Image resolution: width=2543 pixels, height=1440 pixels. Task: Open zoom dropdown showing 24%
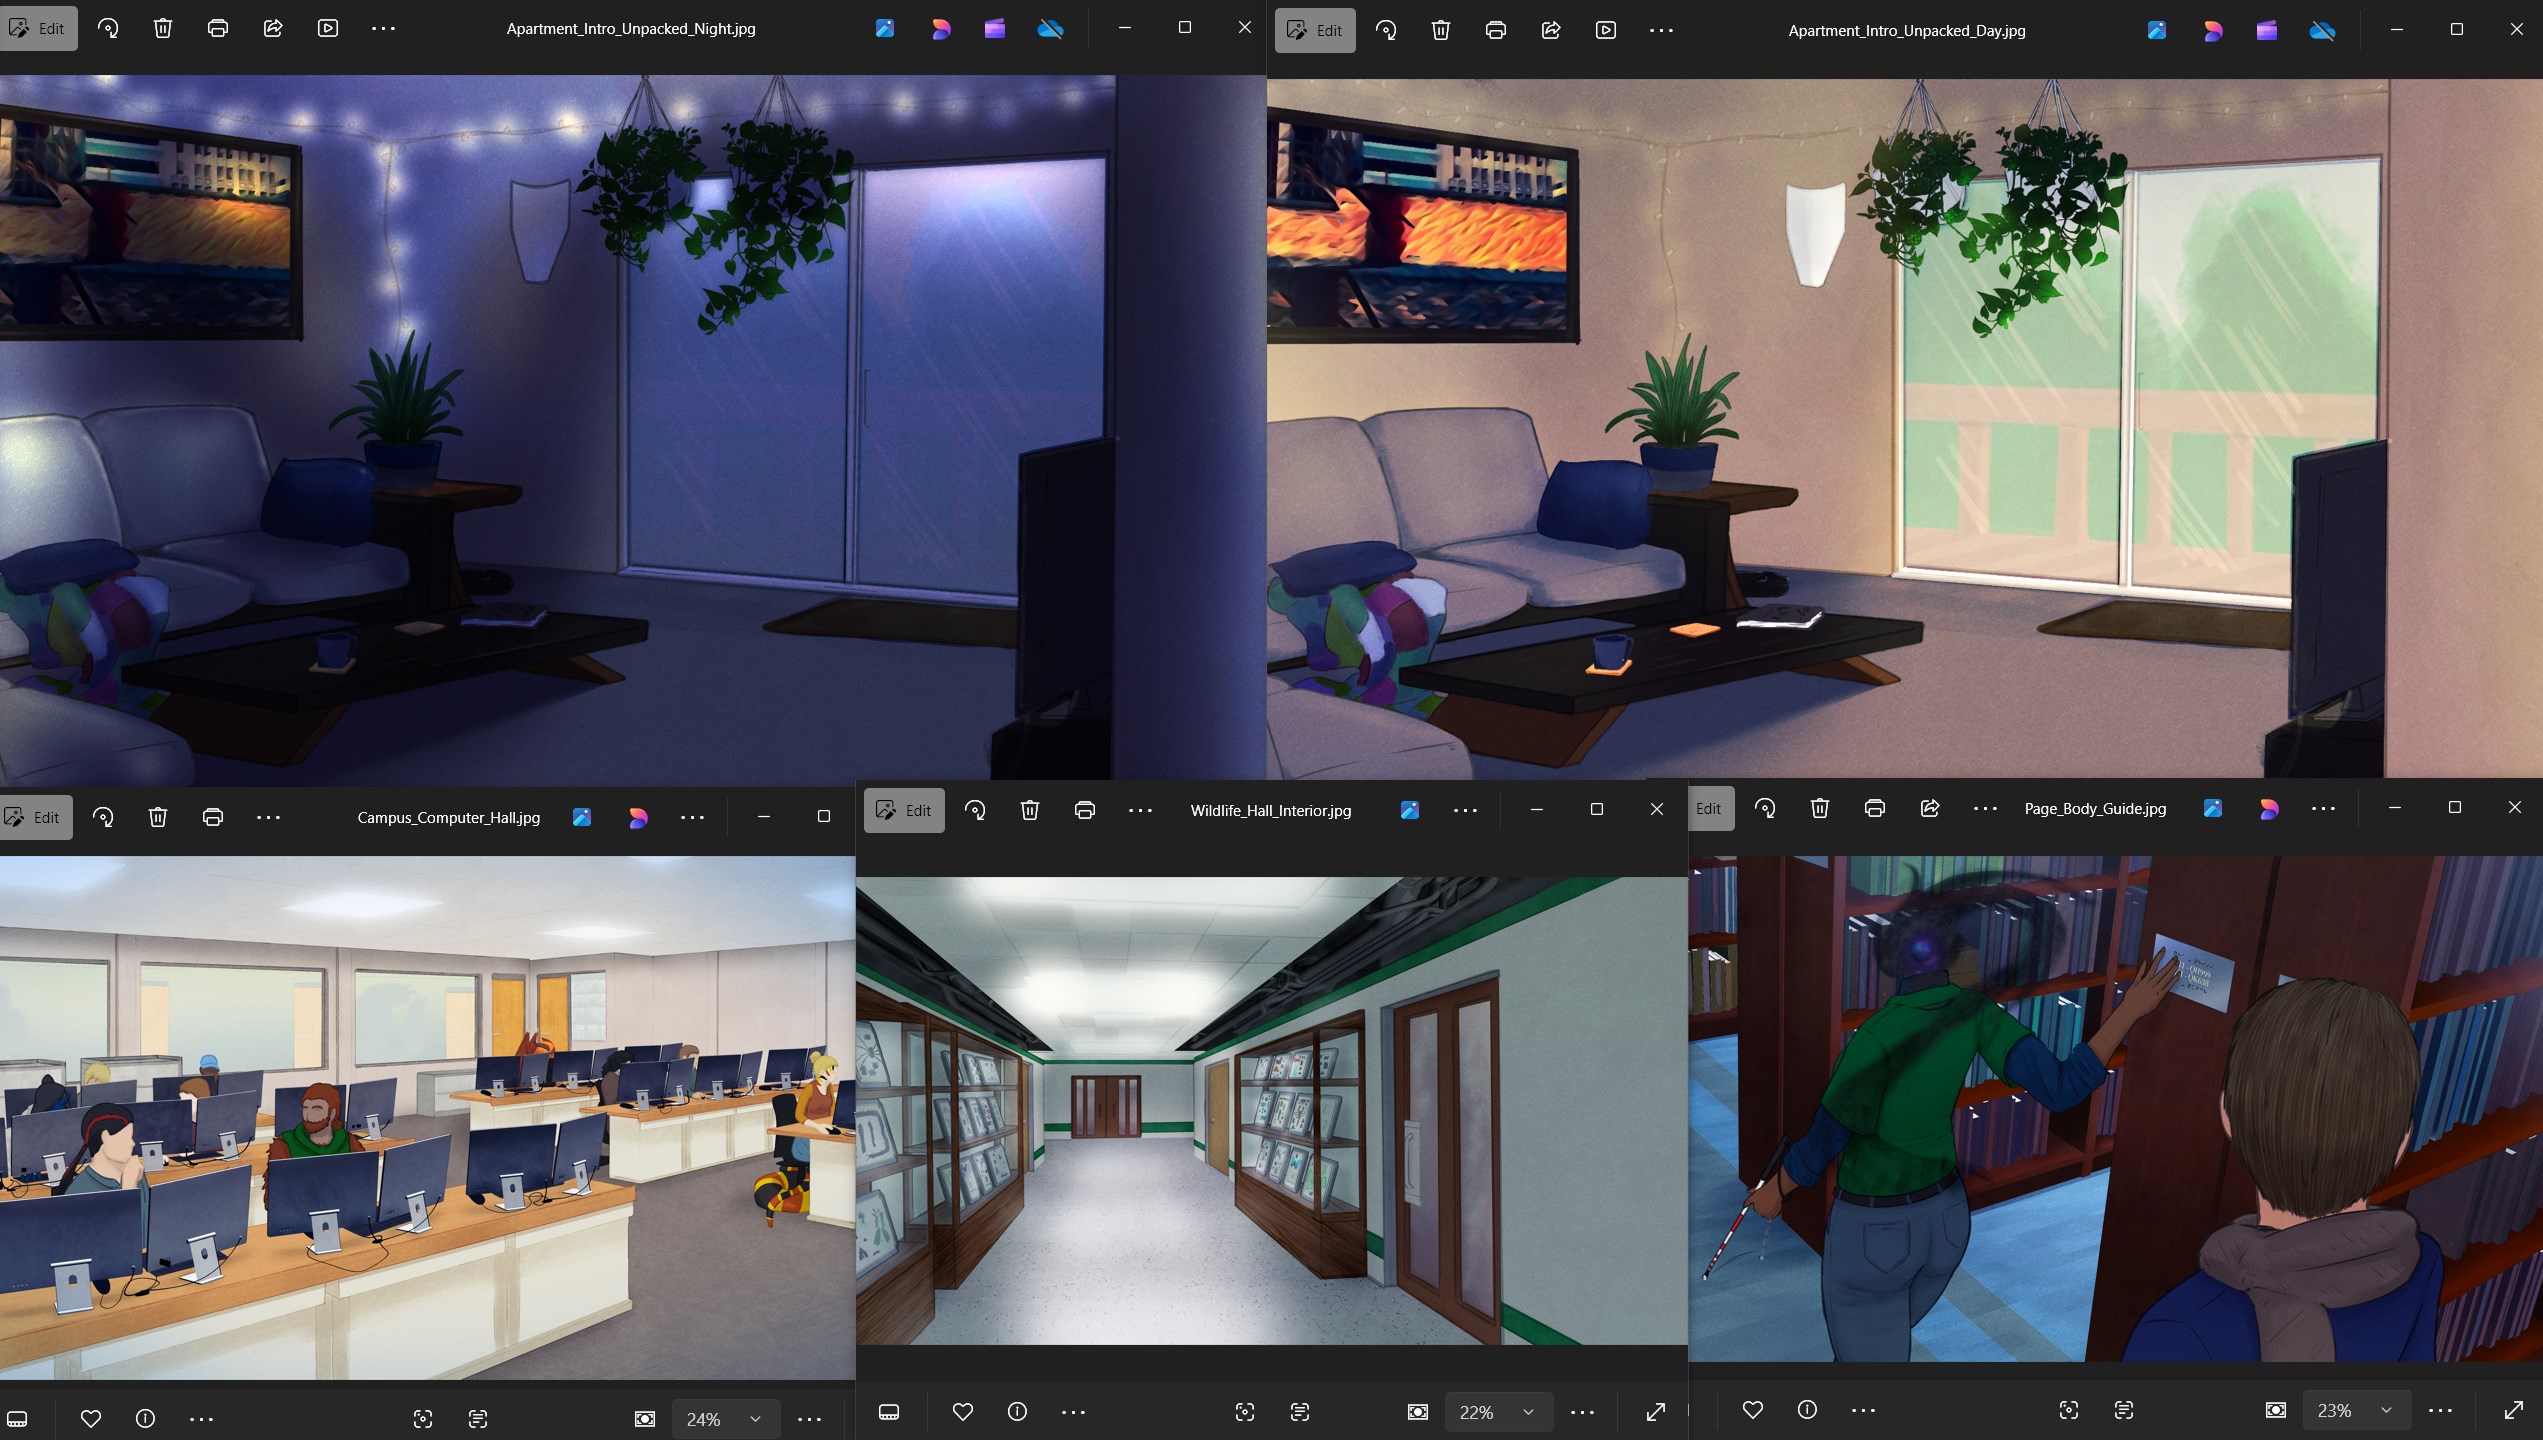point(724,1419)
